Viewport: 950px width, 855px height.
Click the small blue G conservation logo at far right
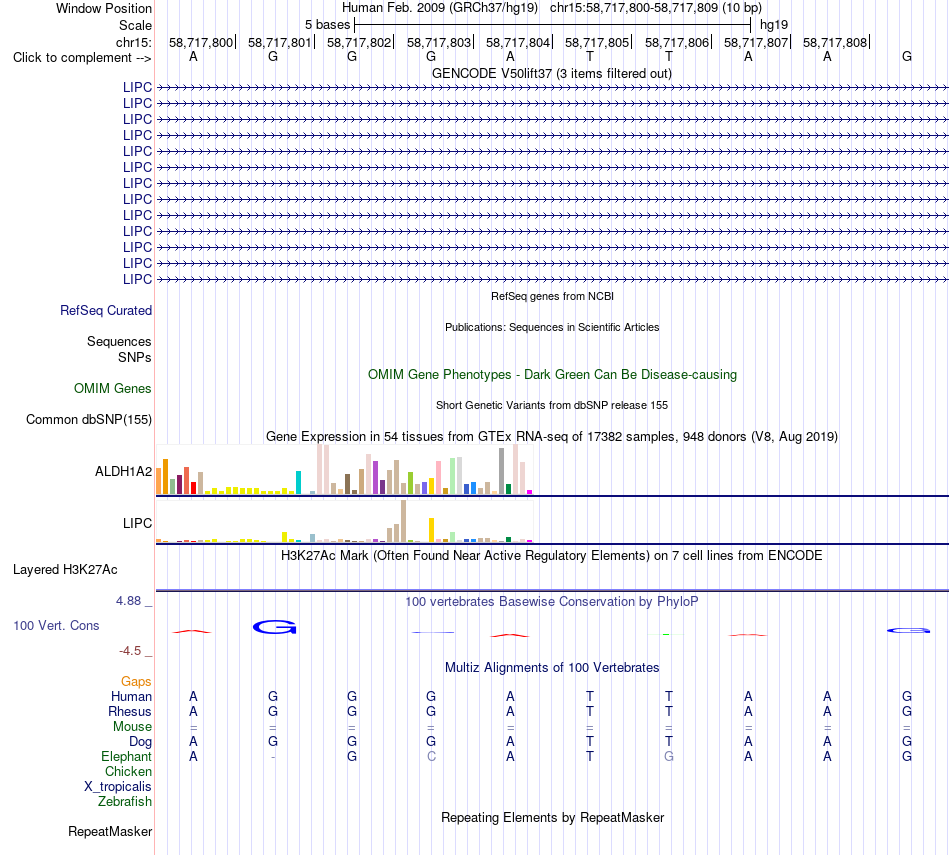click(908, 631)
